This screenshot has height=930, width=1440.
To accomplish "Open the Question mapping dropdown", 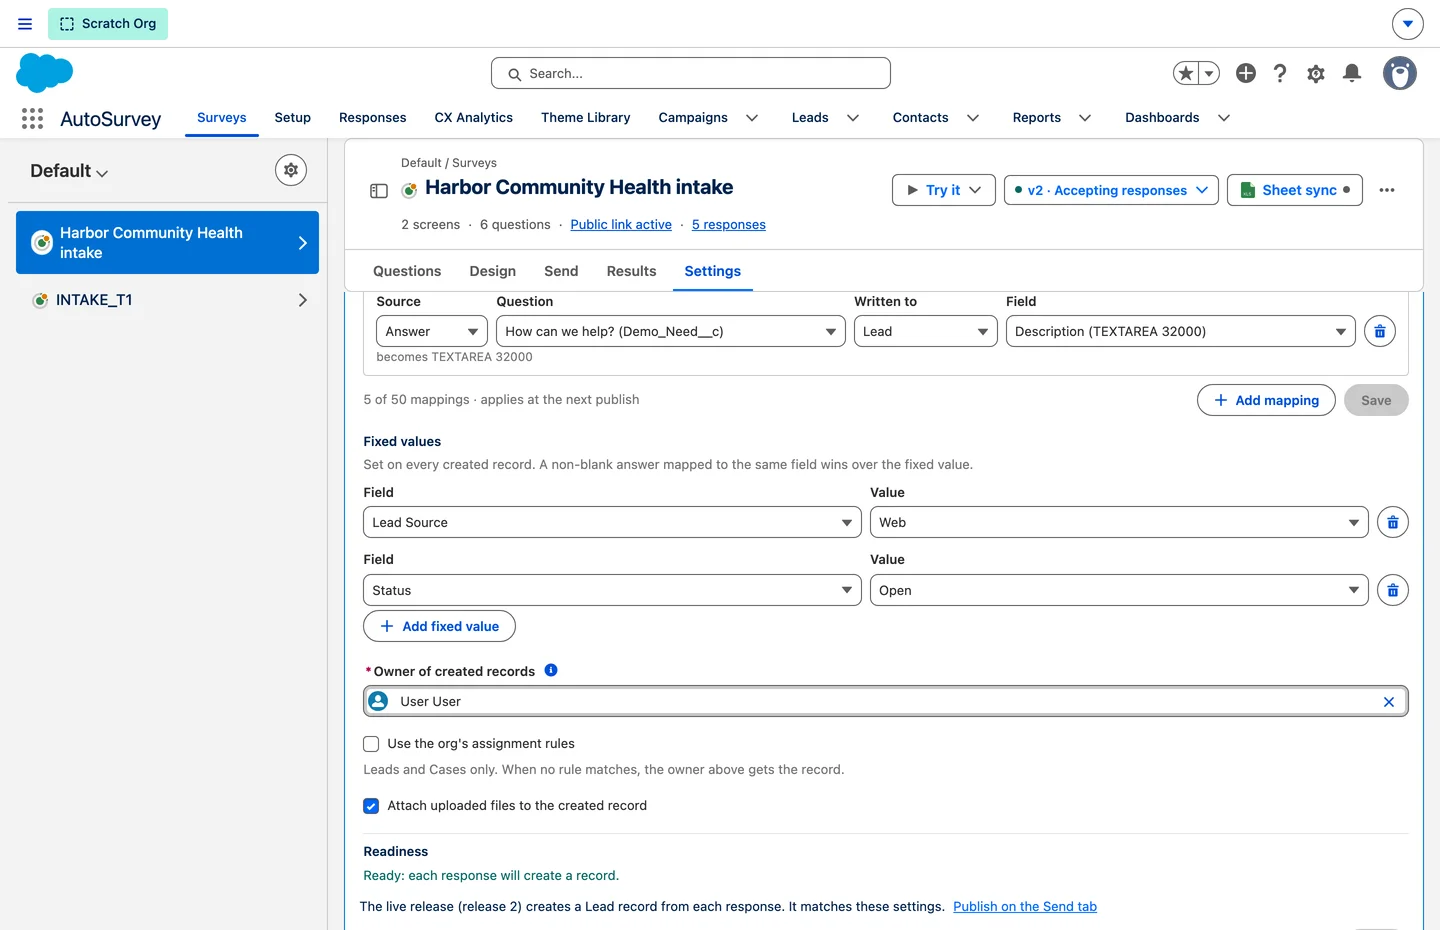I will click(671, 331).
